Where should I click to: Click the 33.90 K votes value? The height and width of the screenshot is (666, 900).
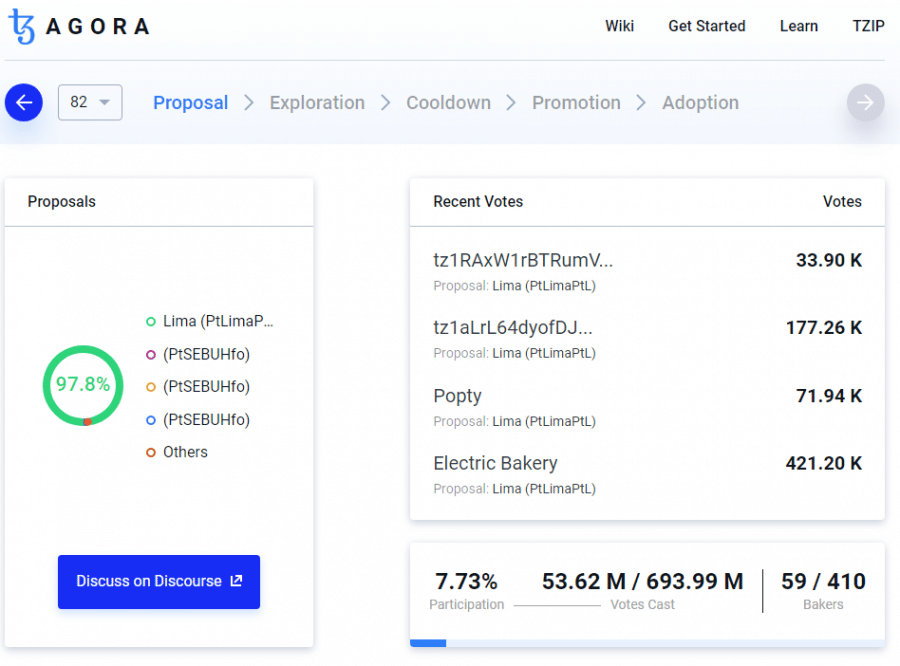[829, 260]
